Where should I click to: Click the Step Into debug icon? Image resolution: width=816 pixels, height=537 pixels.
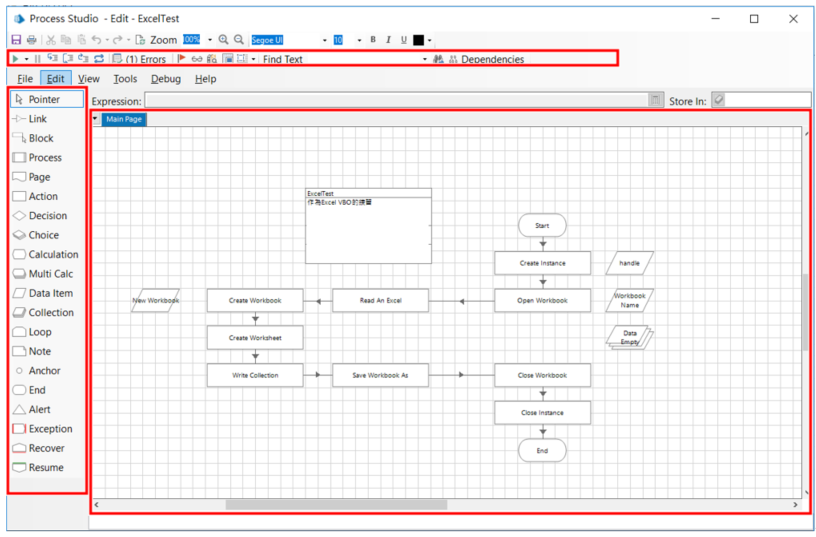tap(52, 58)
